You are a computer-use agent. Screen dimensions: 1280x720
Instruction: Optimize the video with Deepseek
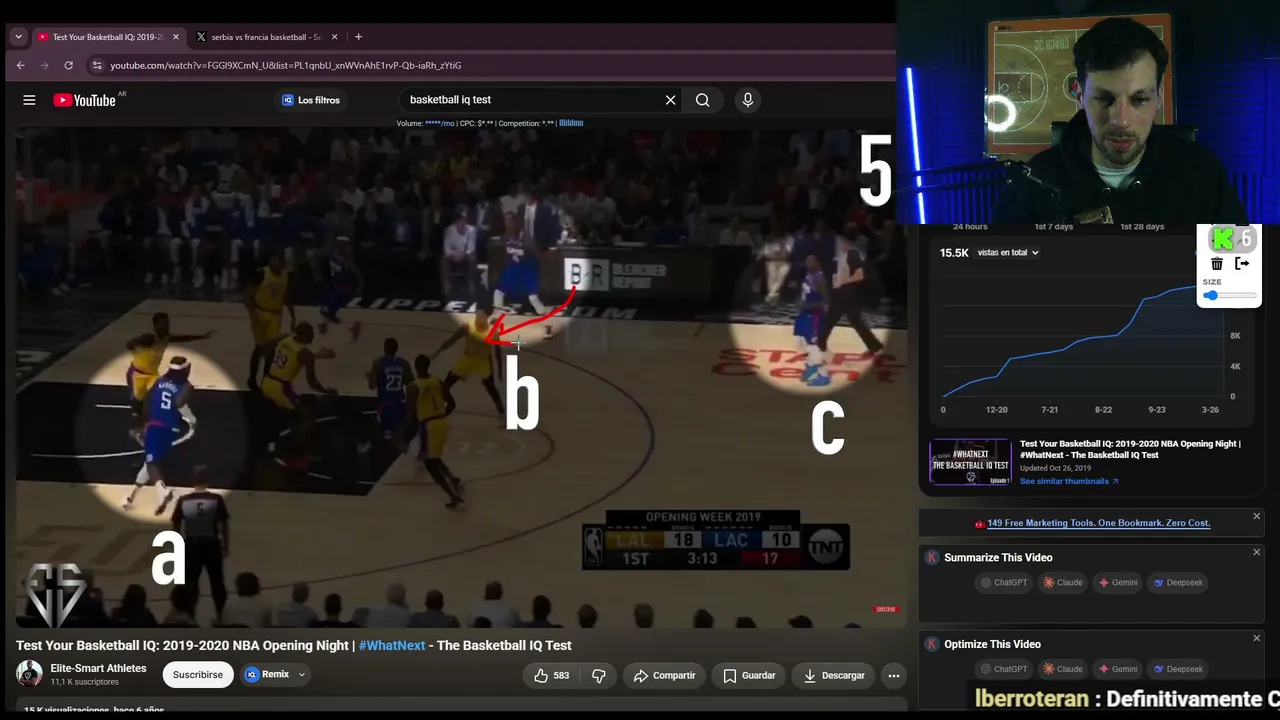[x=1178, y=669]
